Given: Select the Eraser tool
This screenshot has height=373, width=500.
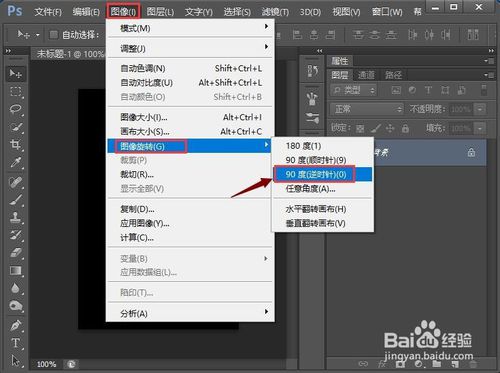Looking at the screenshot, I should tap(15, 253).
